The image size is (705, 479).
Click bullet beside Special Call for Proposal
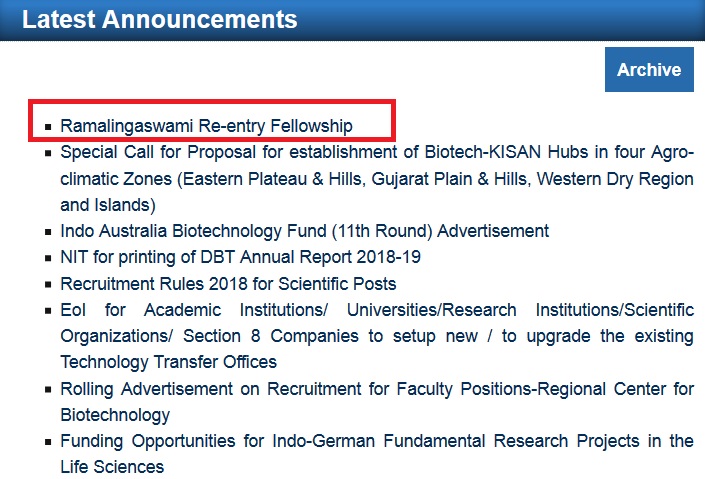47,154
